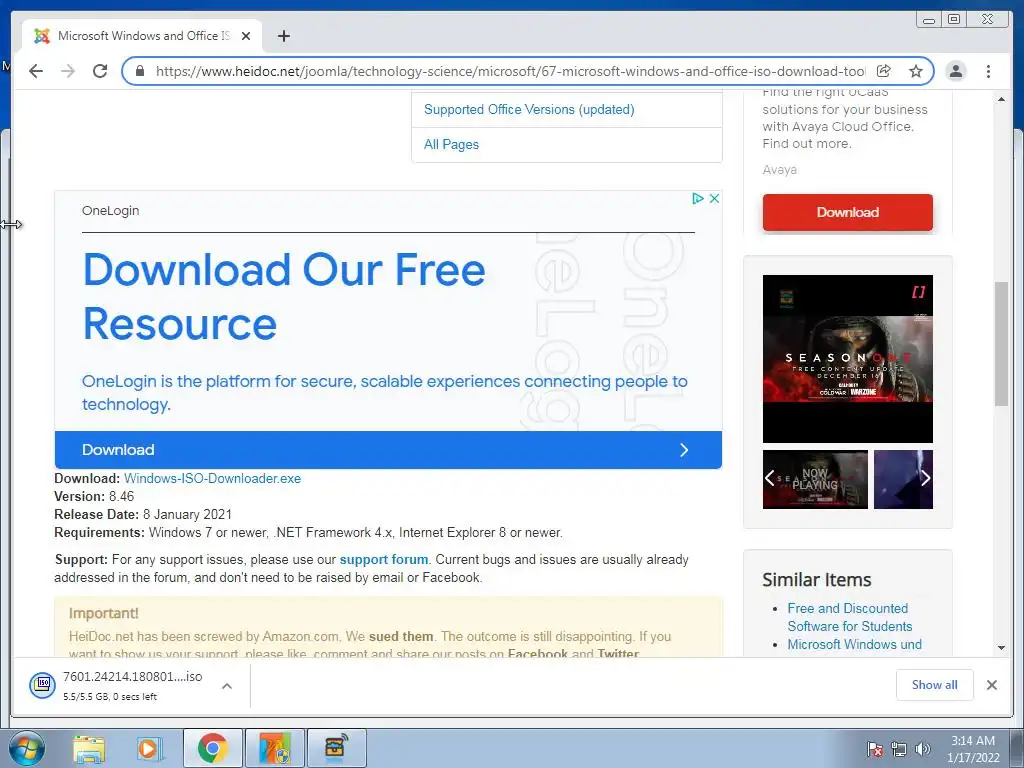
Task: Download Windows-ISO-Downloader.exe via its link
Action: [212, 479]
